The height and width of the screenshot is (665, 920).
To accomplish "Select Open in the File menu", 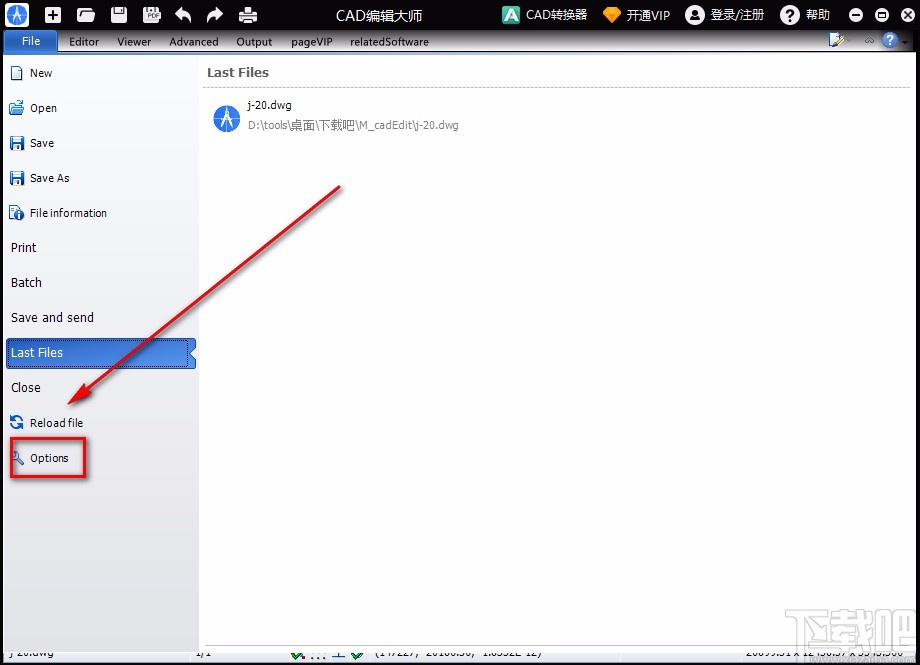I will coord(100,108).
